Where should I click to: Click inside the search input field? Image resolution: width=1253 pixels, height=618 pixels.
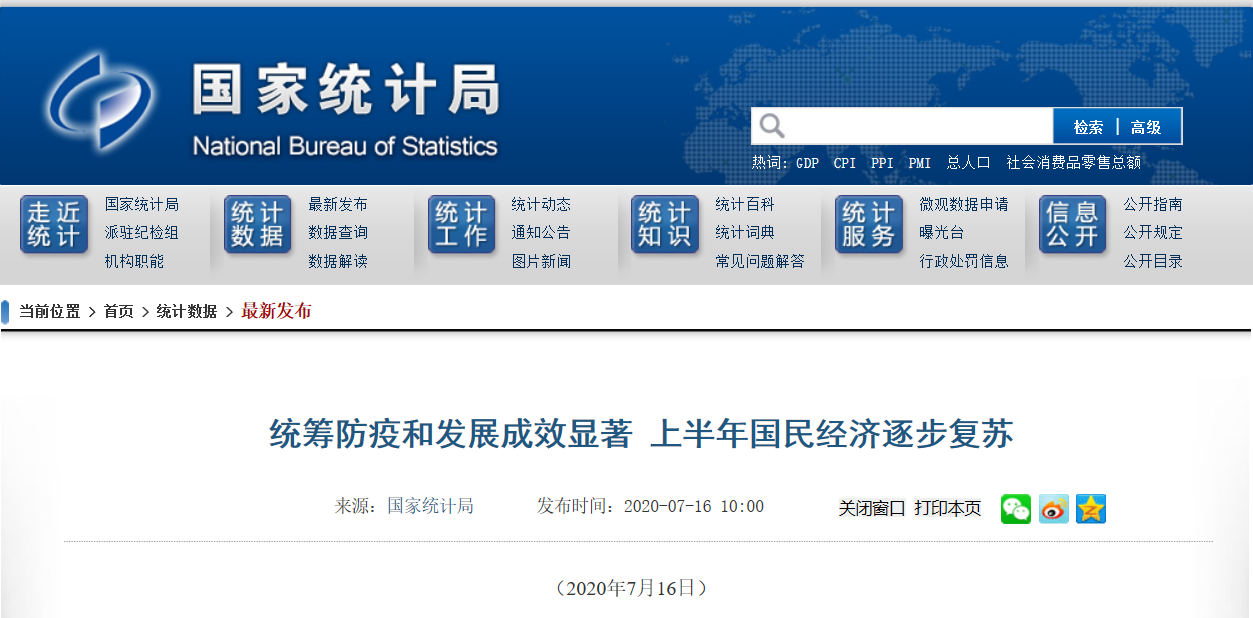click(x=910, y=125)
